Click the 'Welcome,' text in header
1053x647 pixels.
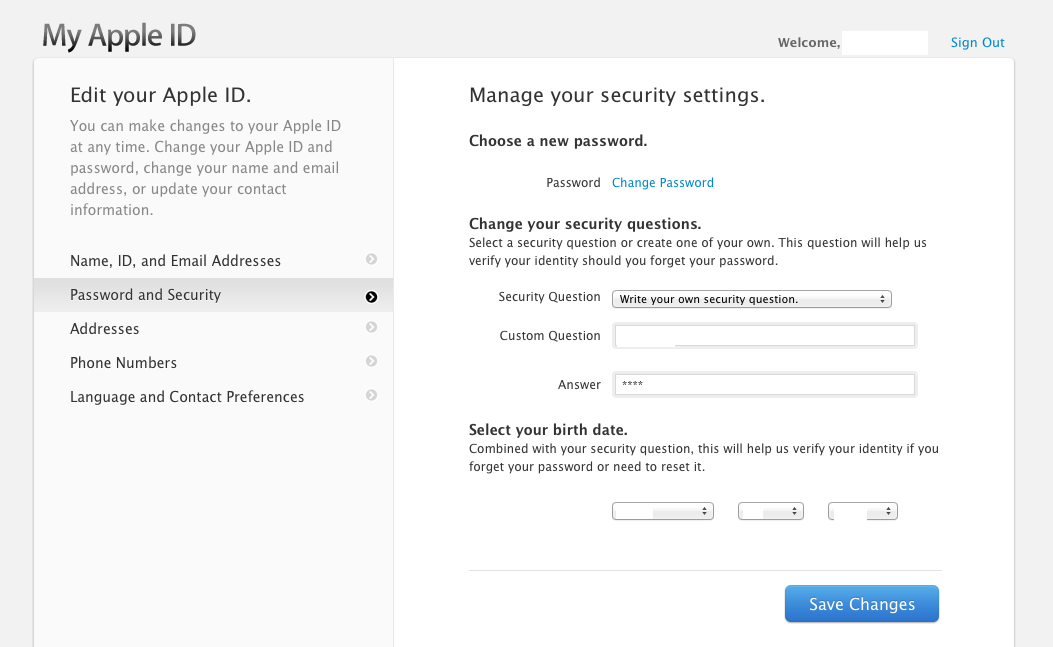[809, 42]
